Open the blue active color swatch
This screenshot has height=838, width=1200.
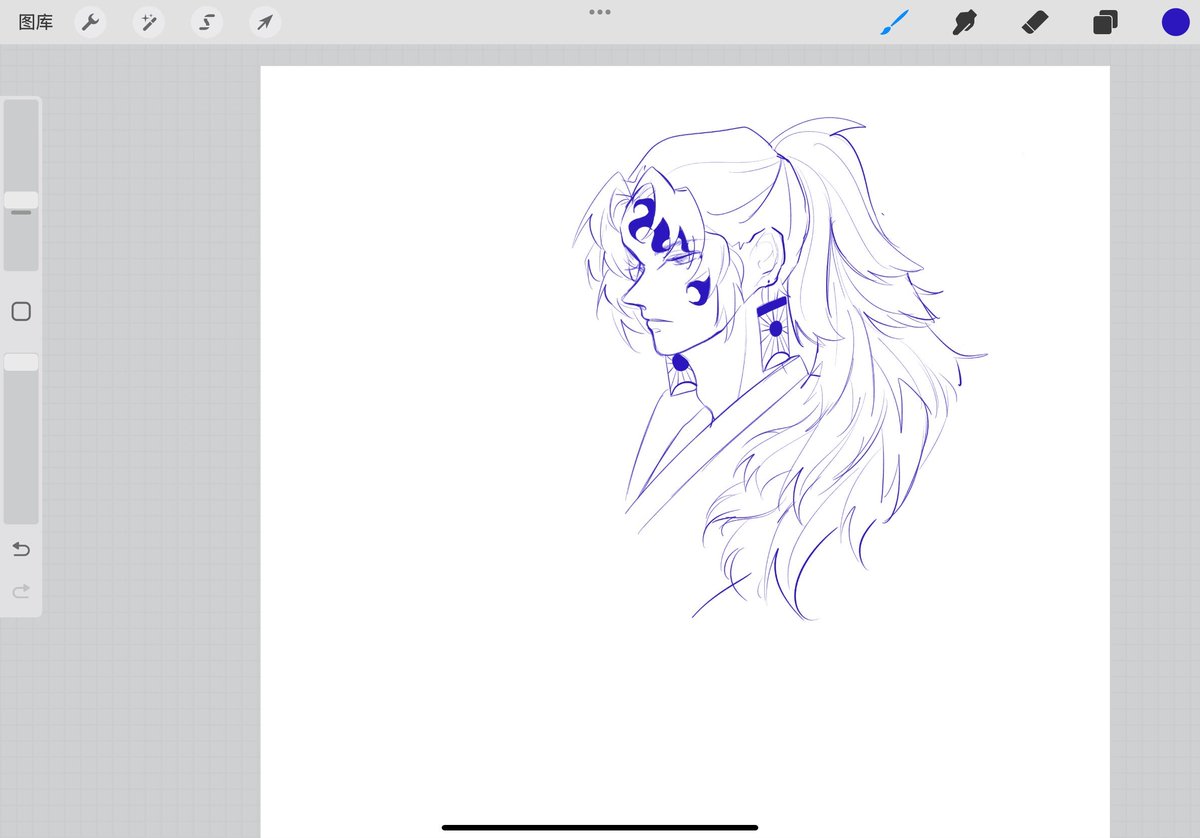point(1175,22)
